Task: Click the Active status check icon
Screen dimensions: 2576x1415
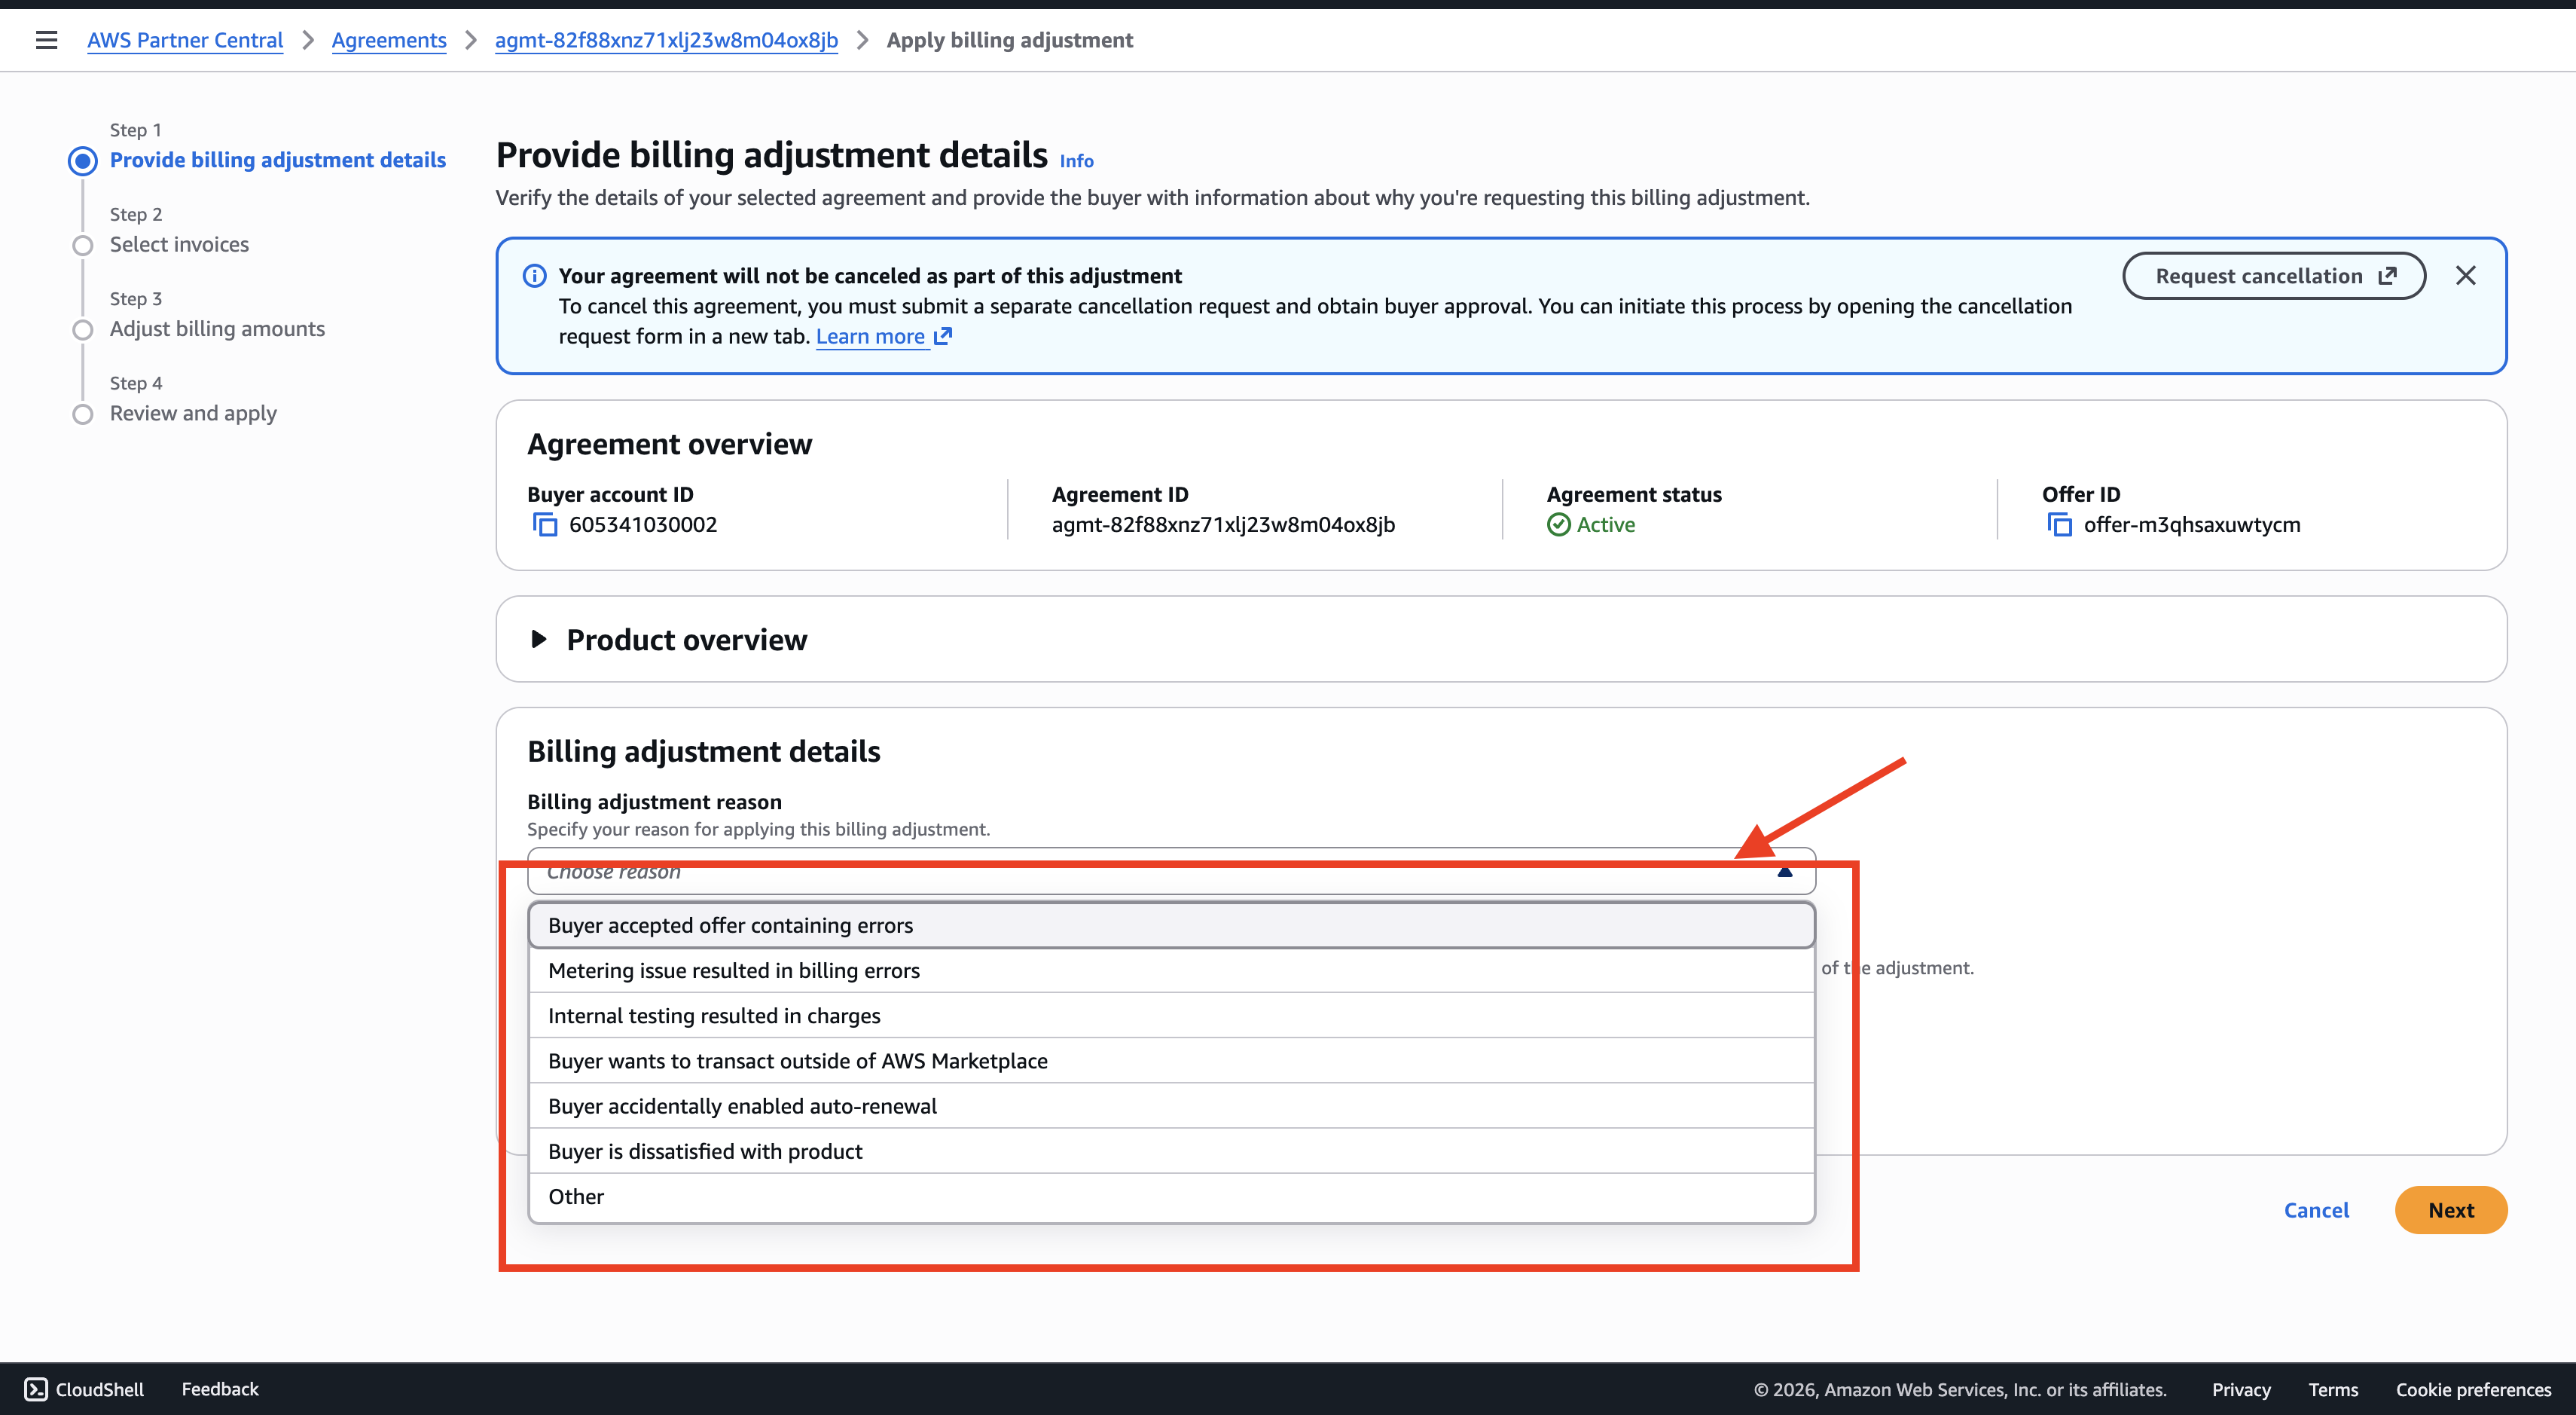Action: click(1558, 524)
